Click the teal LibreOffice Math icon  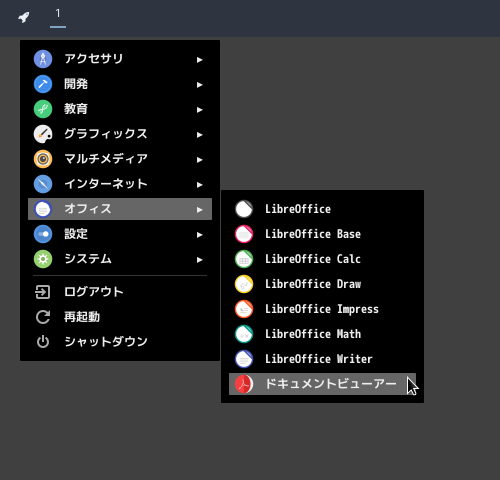tap(244, 334)
